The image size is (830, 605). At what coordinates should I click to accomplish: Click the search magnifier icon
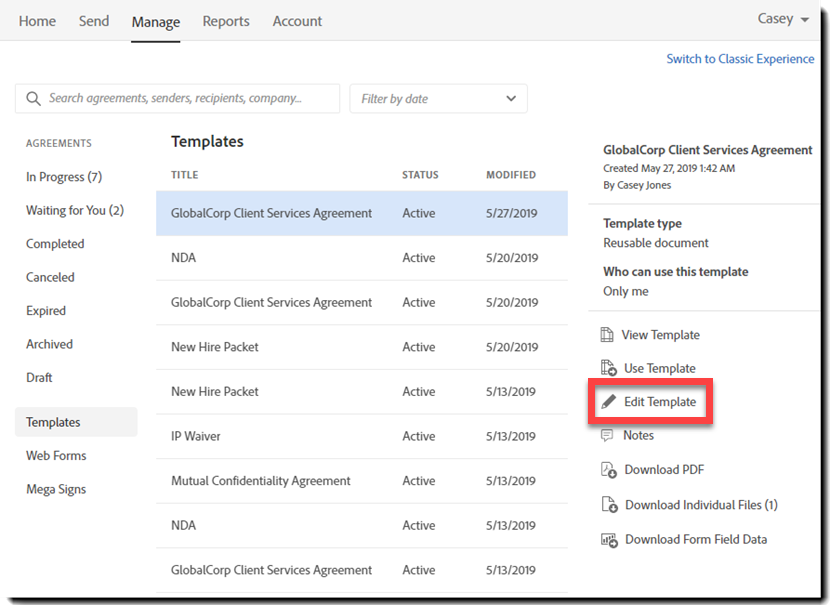click(x=34, y=98)
